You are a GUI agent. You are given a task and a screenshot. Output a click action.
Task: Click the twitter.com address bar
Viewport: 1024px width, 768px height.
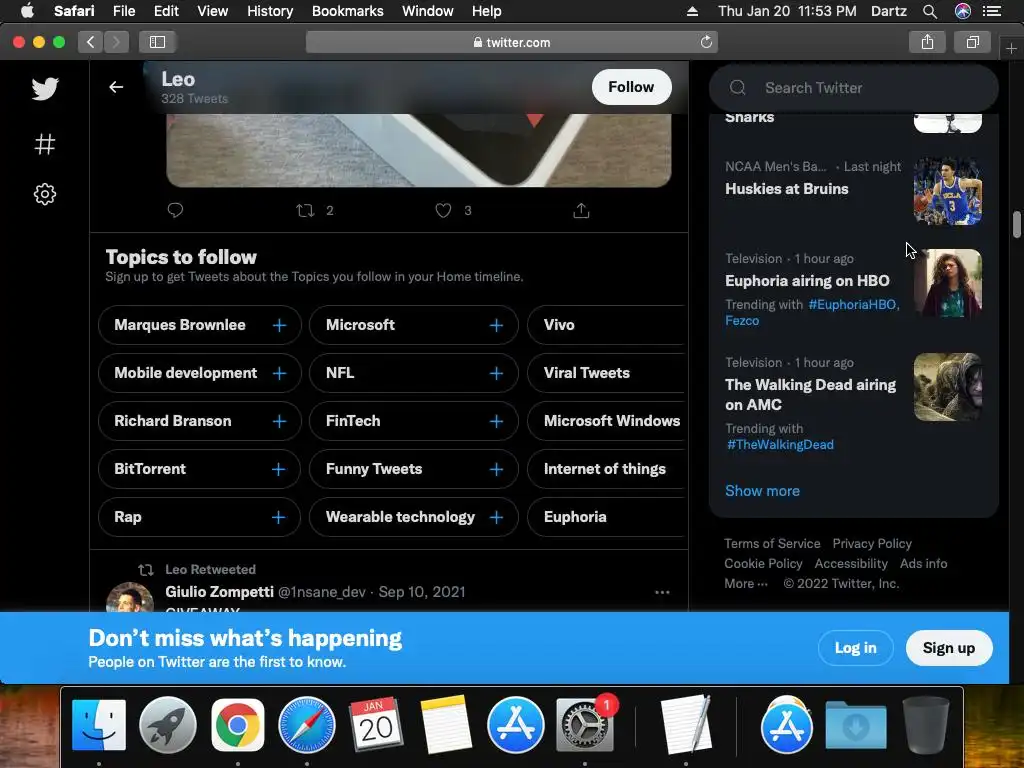coord(511,42)
